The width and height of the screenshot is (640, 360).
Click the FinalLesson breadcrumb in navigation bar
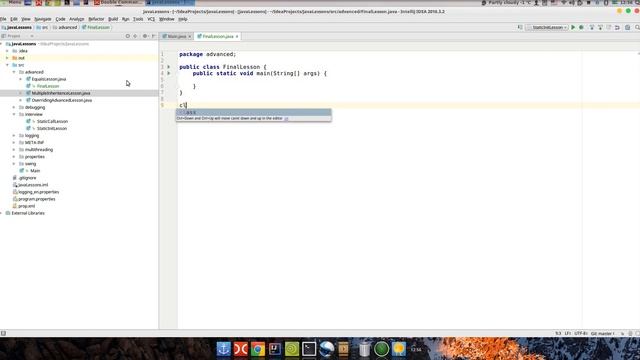(x=96, y=27)
